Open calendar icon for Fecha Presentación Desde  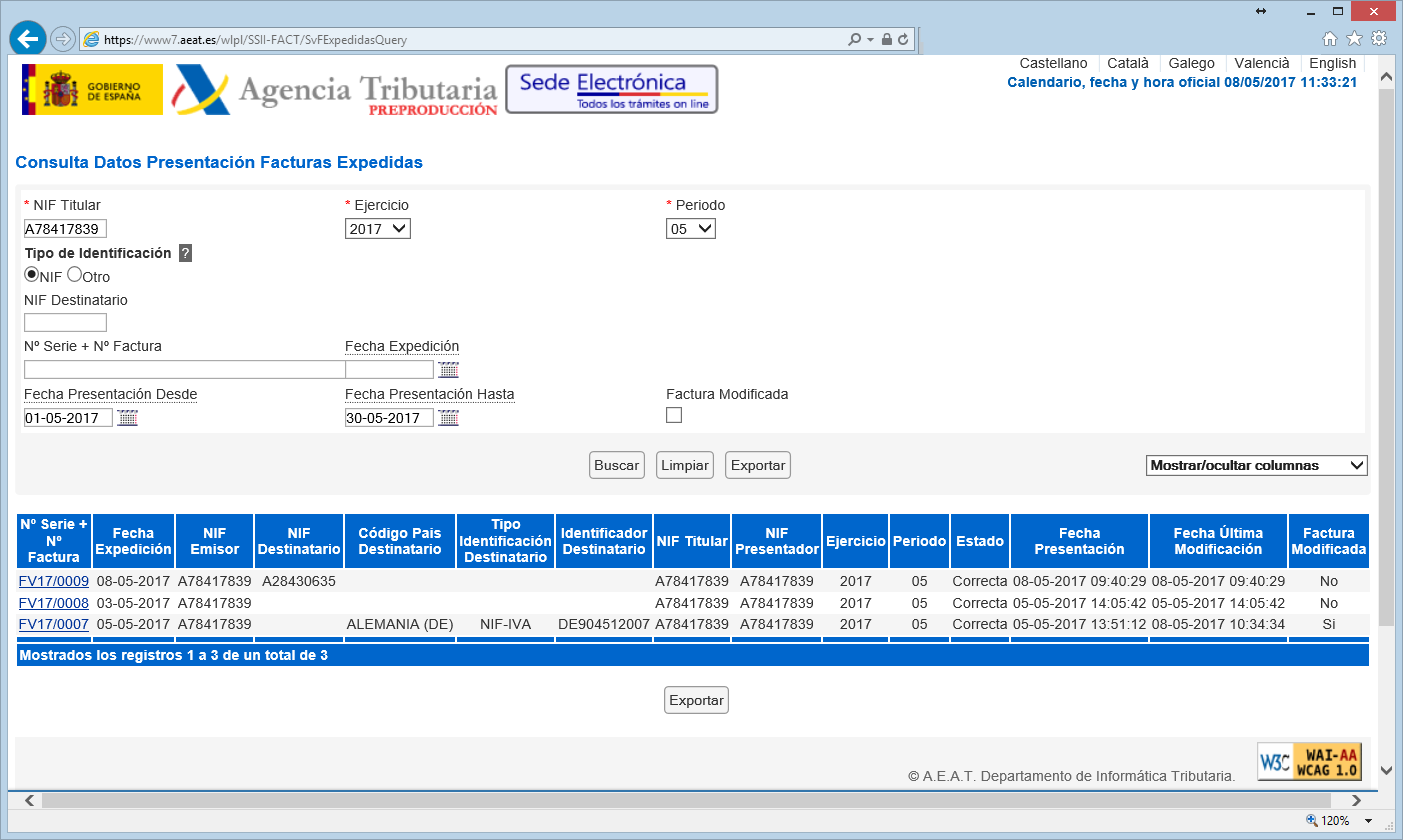[x=127, y=418]
